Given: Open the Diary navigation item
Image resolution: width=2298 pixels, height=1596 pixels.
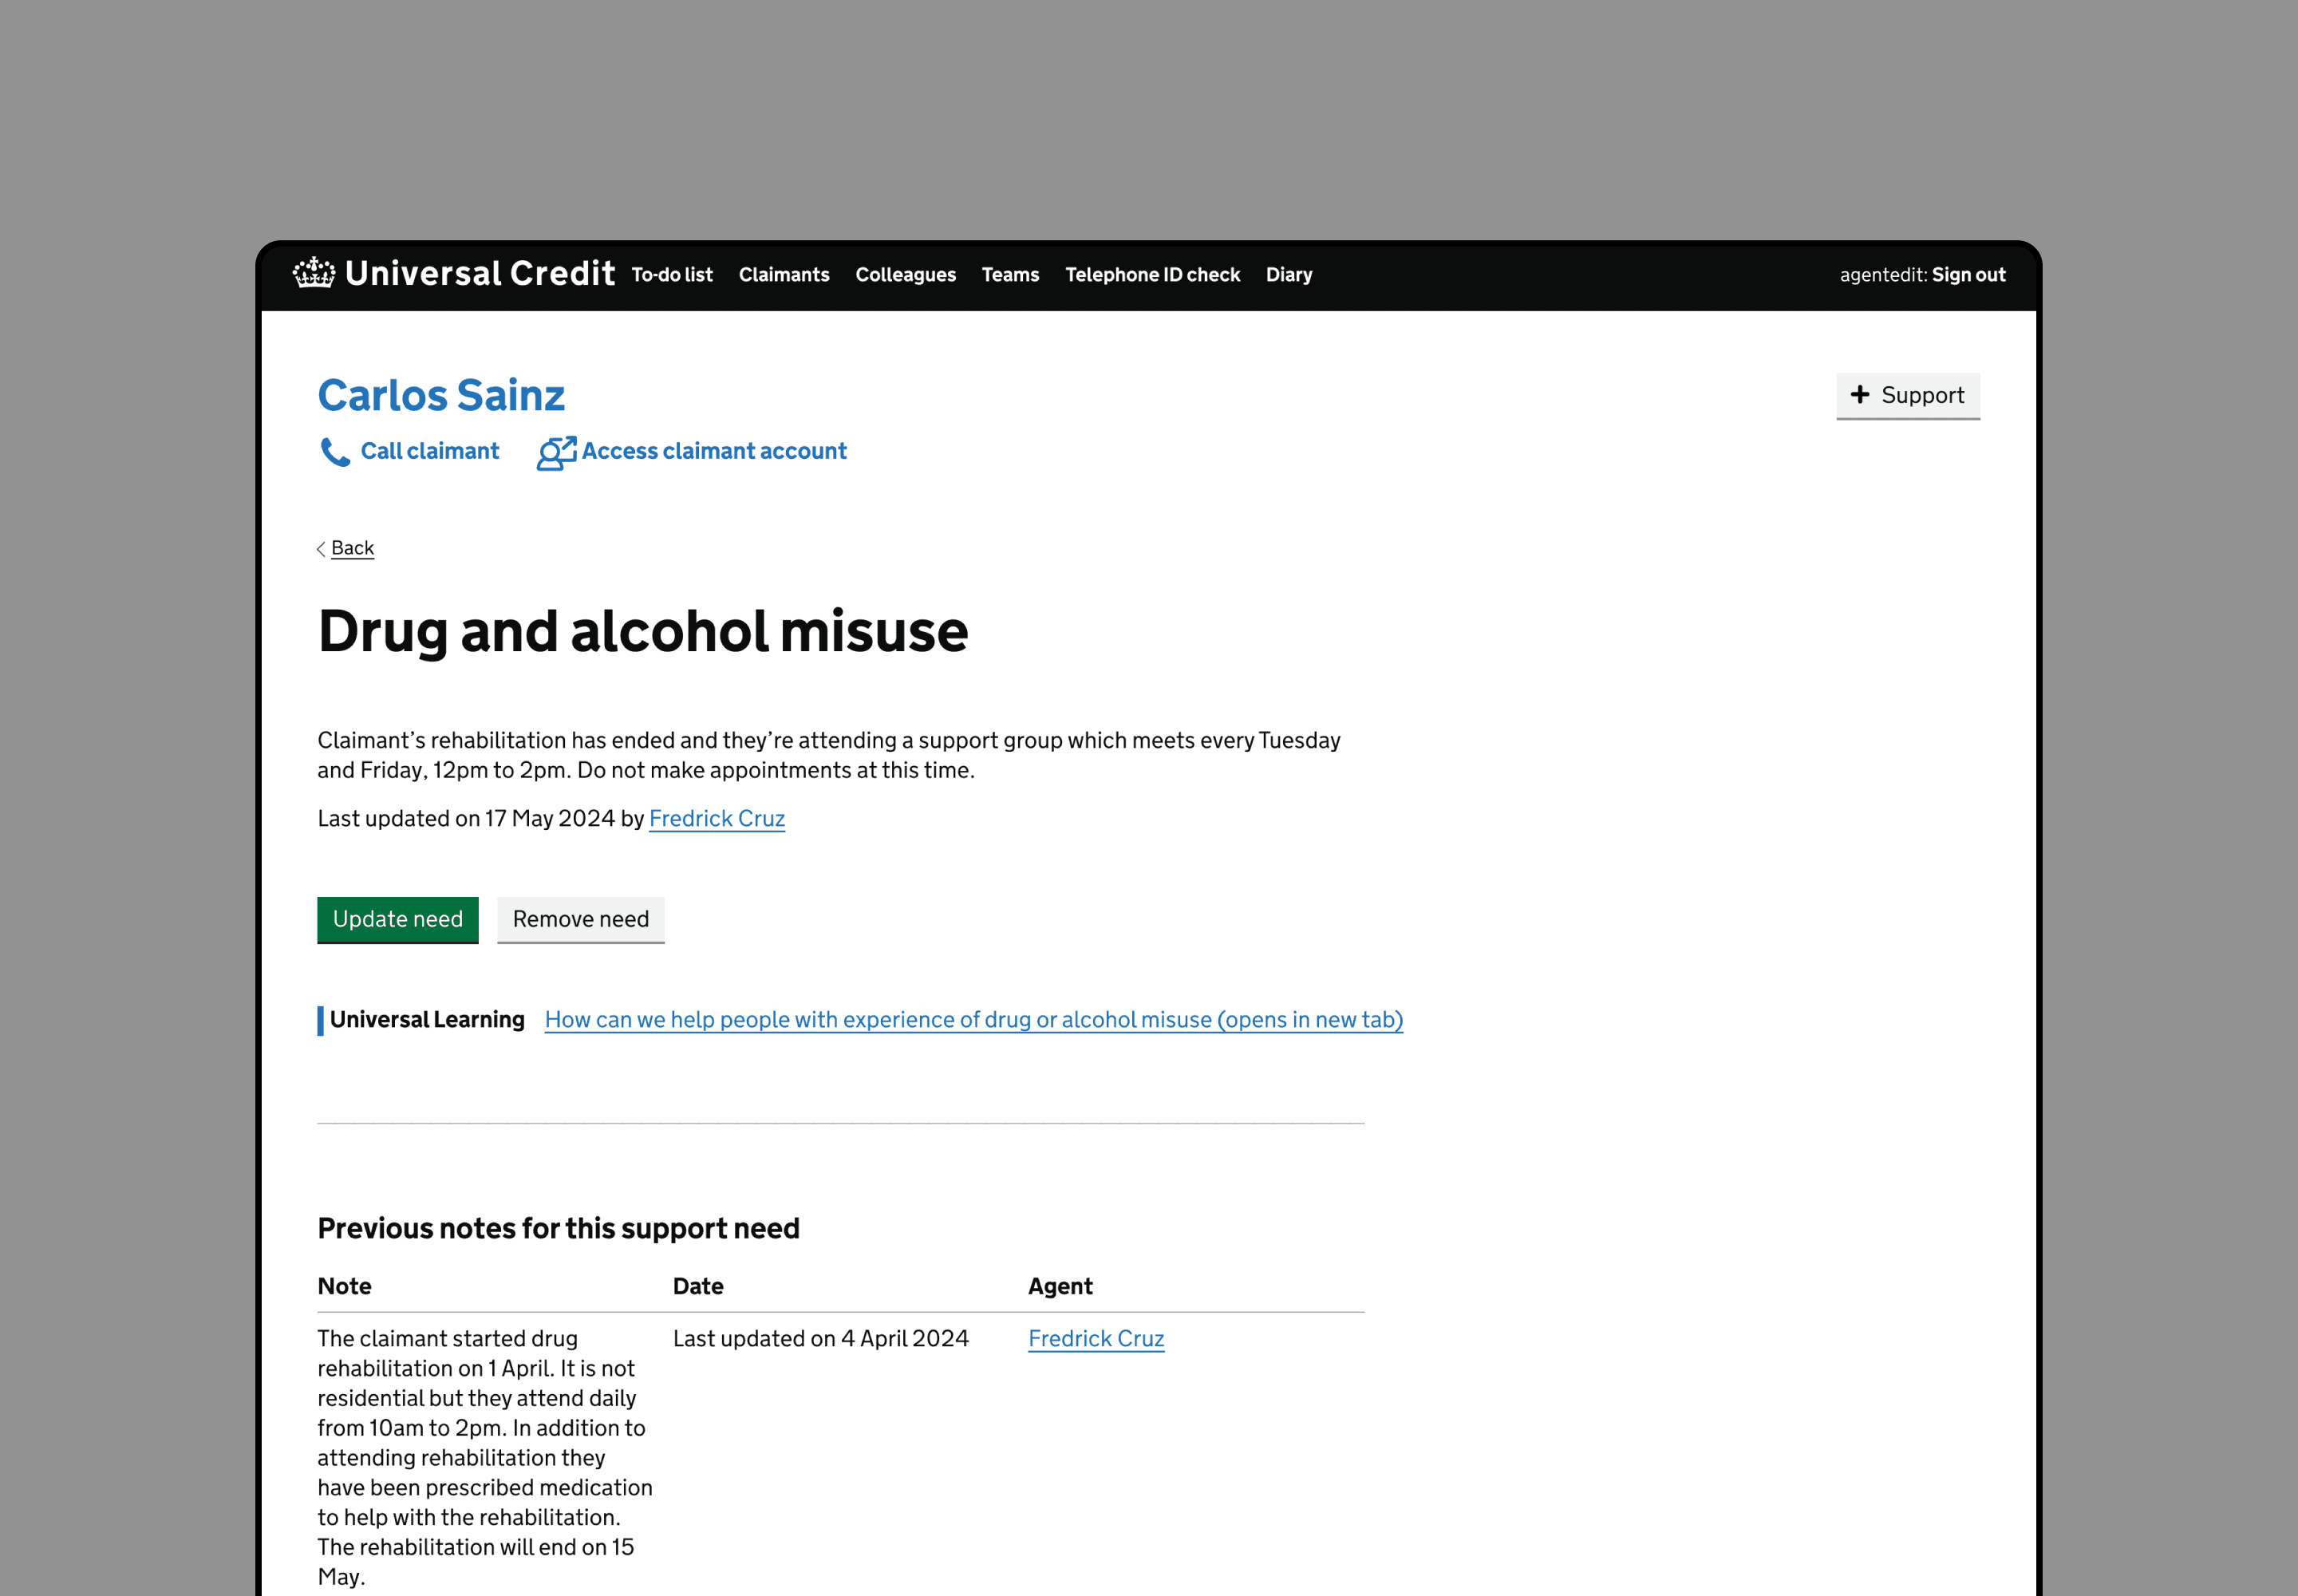Looking at the screenshot, I should click(x=1289, y=274).
